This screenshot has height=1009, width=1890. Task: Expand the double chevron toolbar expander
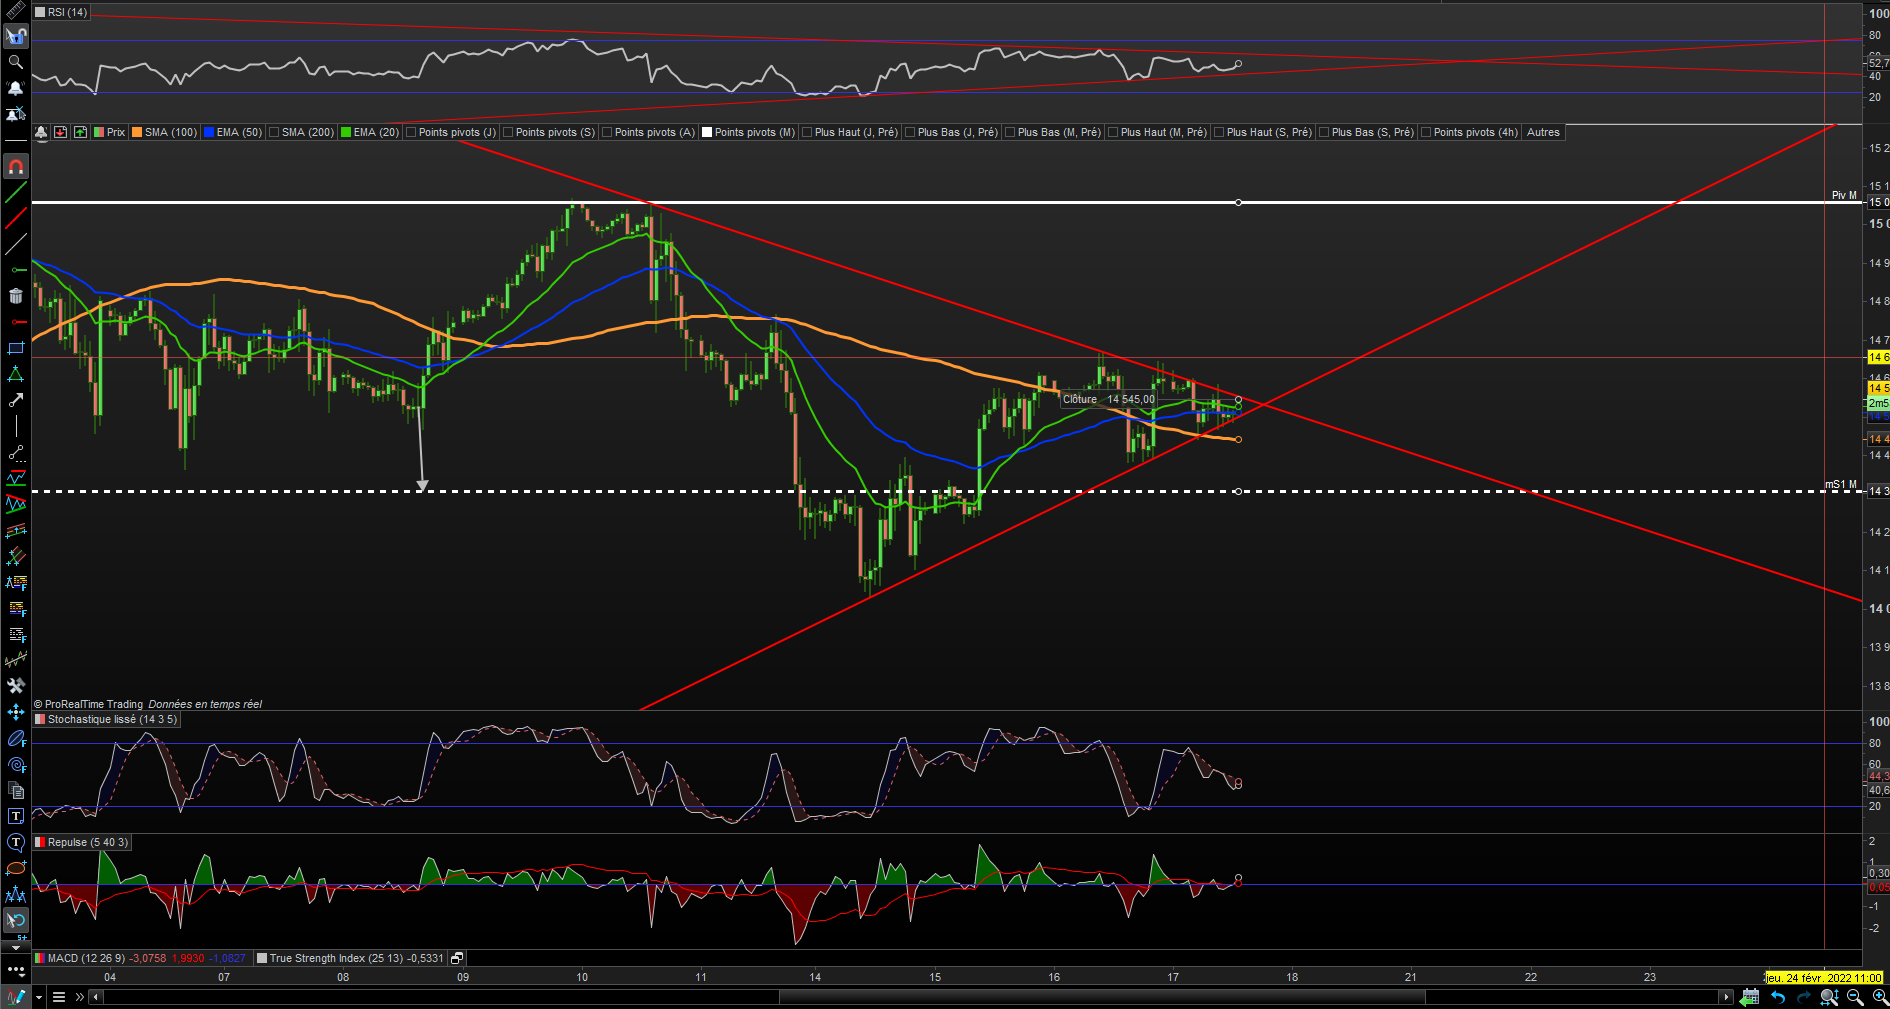click(x=80, y=997)
